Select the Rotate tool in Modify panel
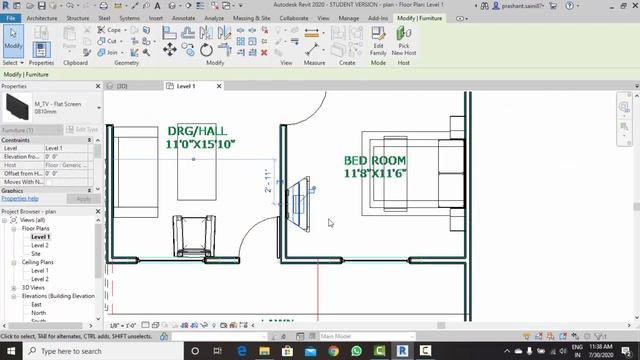 point(206,50)
